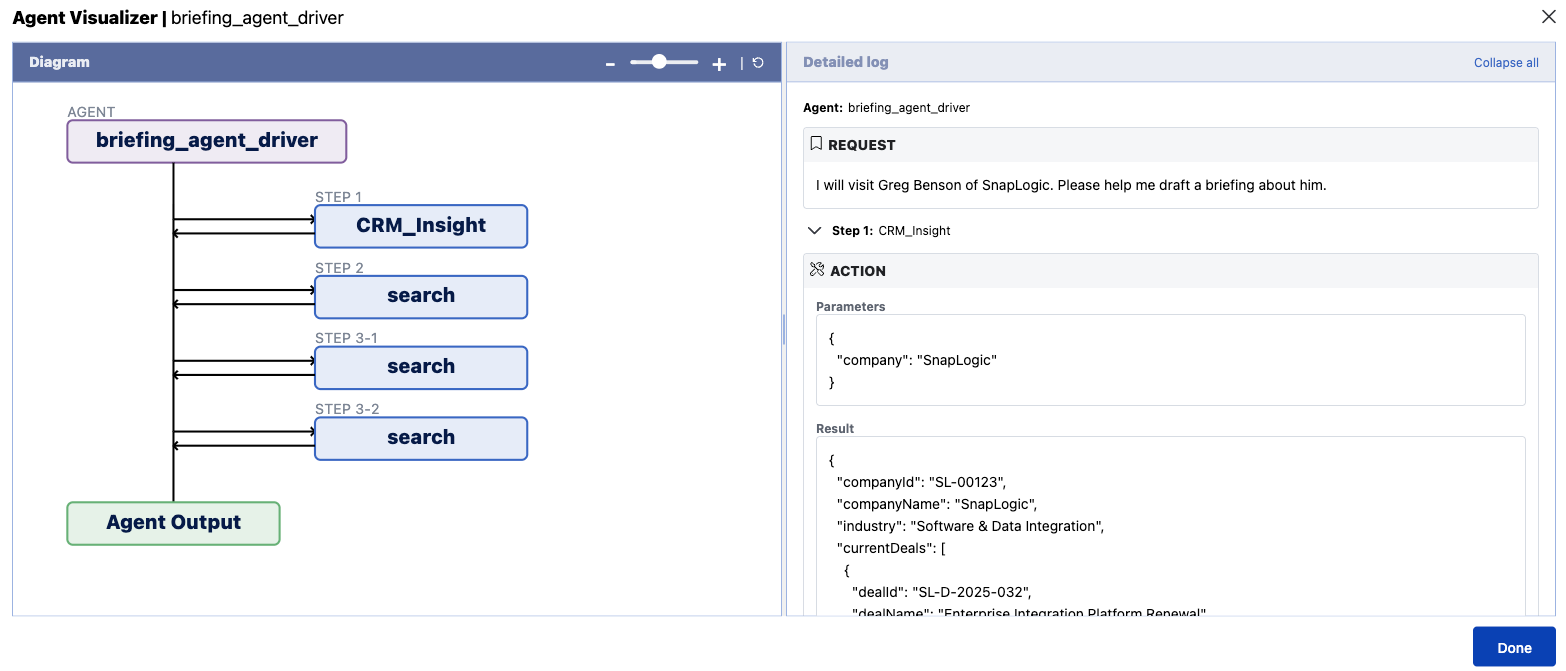Click the crossed-tools icon next to ACTION
Screen dimensions: 1566x671
[815, 270]
